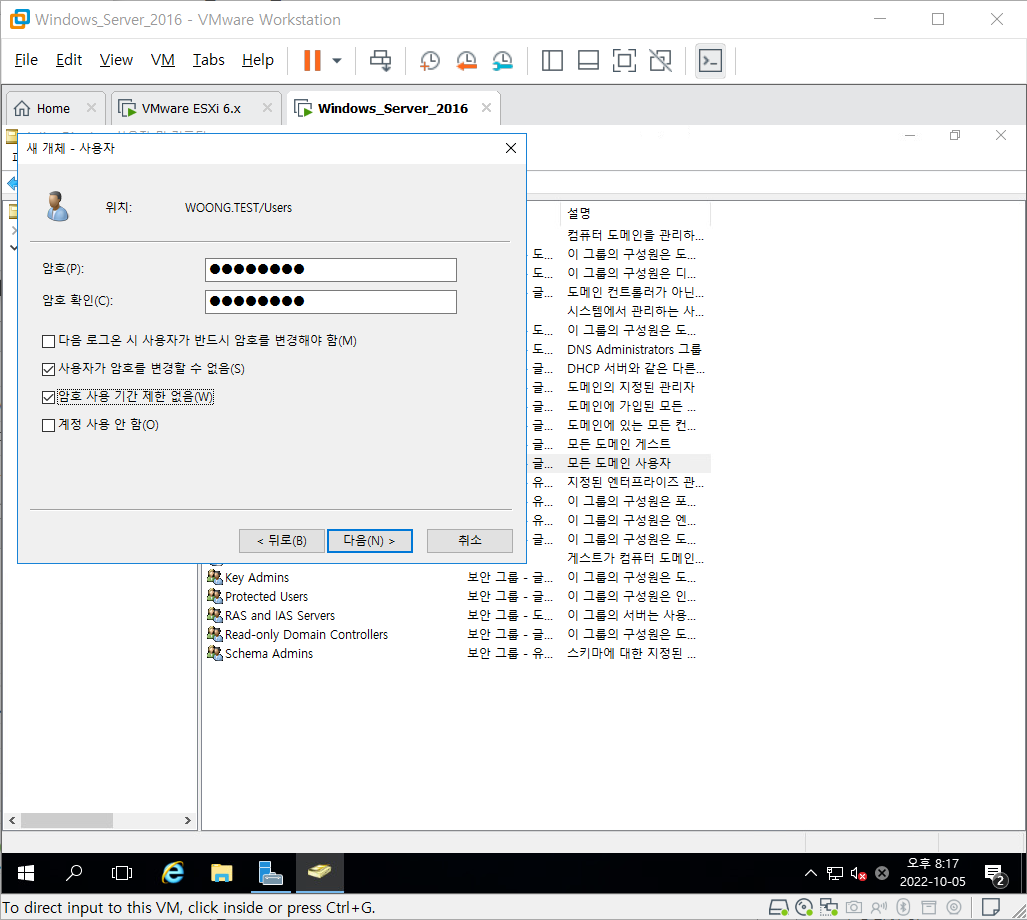Uncheck user cannot change password option
Viewport: 1027px width, 920px height.
tap(48, 369)
